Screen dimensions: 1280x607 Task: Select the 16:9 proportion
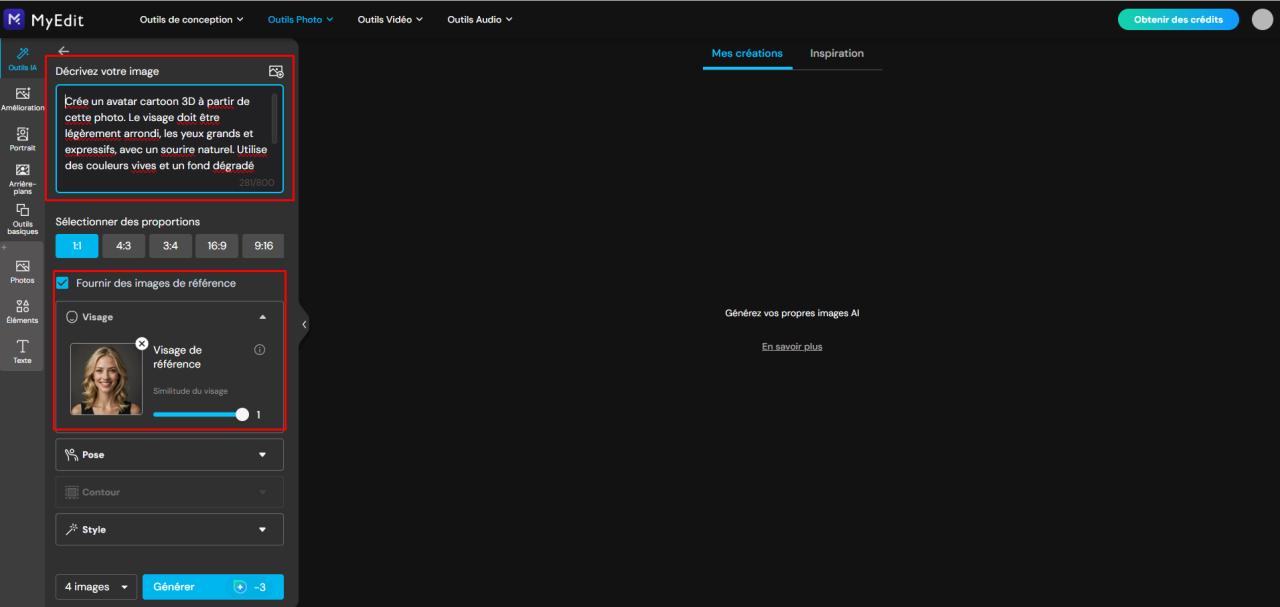coord(217,246)
